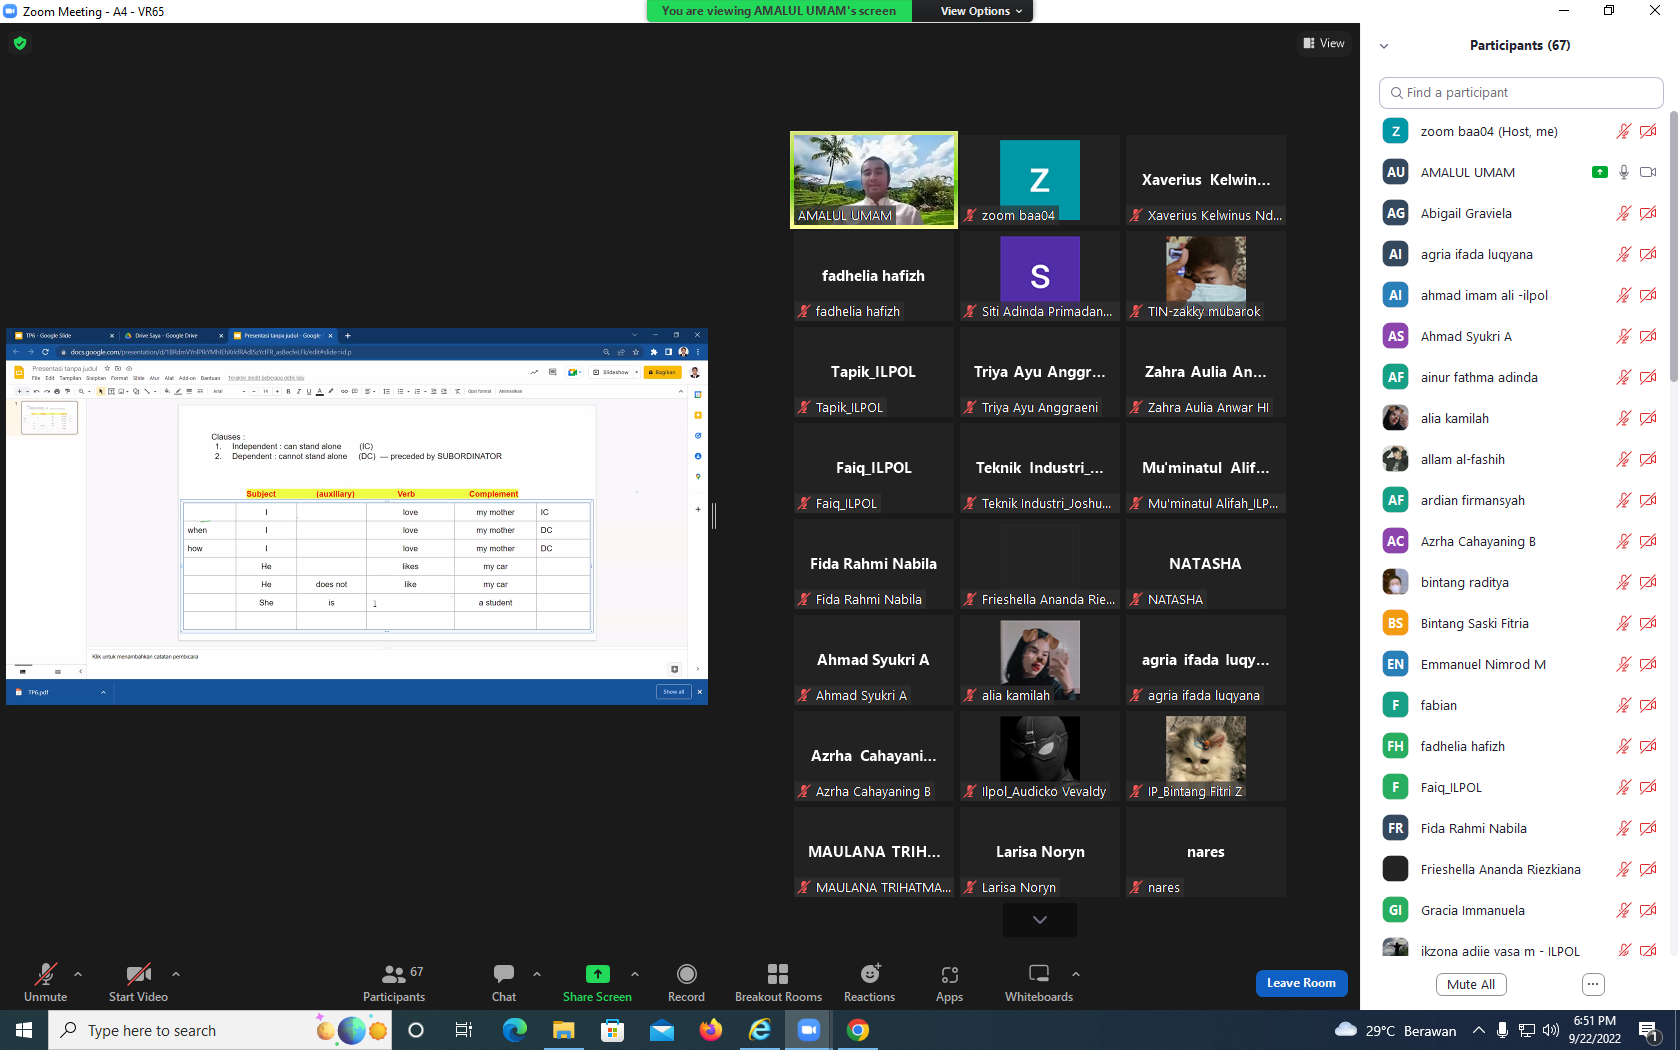Expand audio options arrow beside Unmute
This screenshot has height=1050, width=1680.
pyautogui.click(x=78, y=974)
